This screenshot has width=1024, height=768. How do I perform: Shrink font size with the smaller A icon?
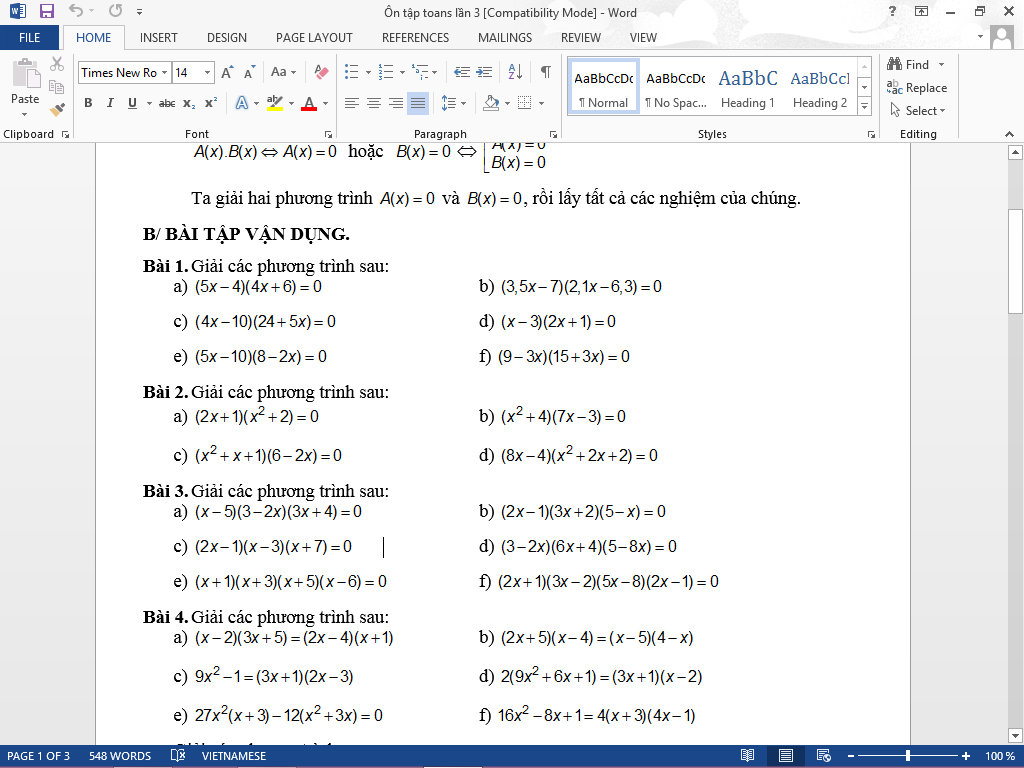[x=249, y=72]
